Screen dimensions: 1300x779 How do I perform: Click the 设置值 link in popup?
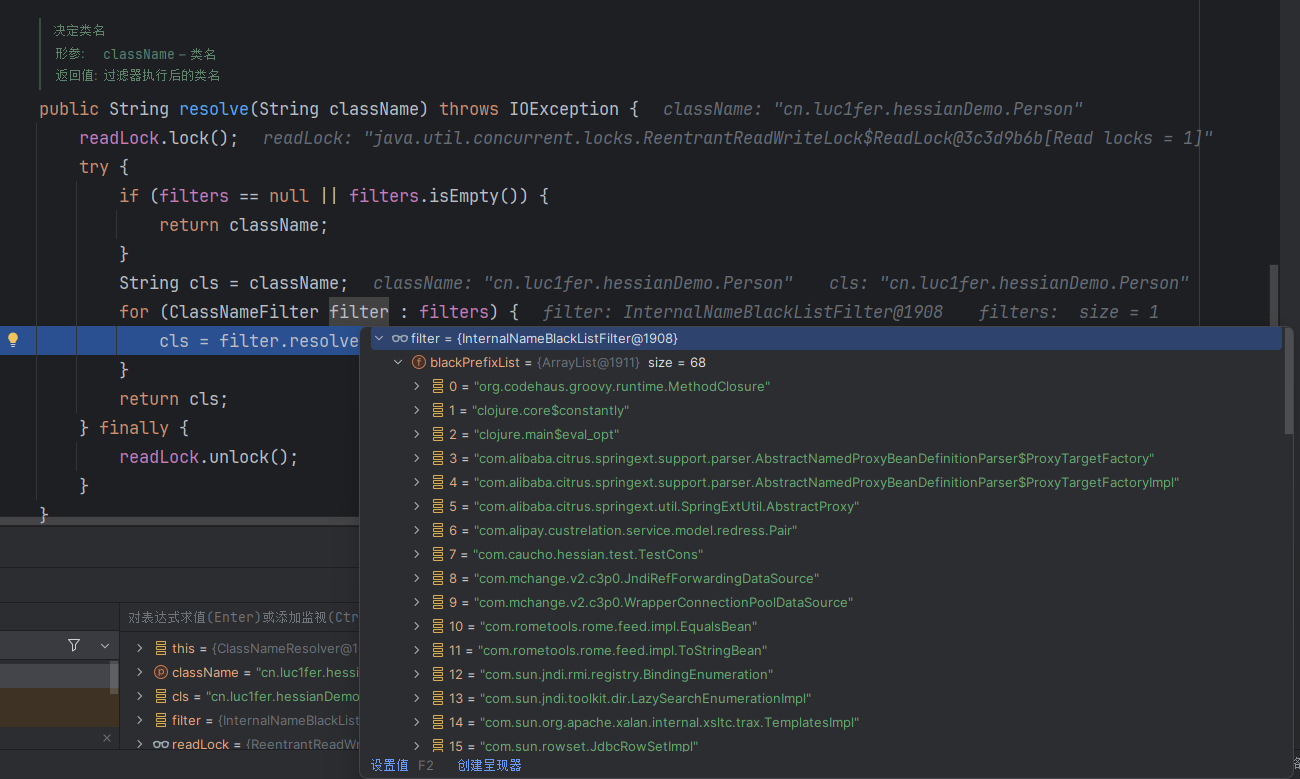tap(390, 765)
